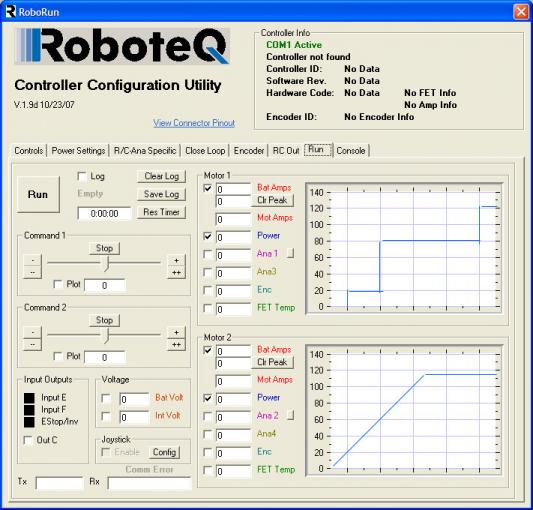Click the timer field showing 0:00:00

pyautogui.click(x=104, y=214)
